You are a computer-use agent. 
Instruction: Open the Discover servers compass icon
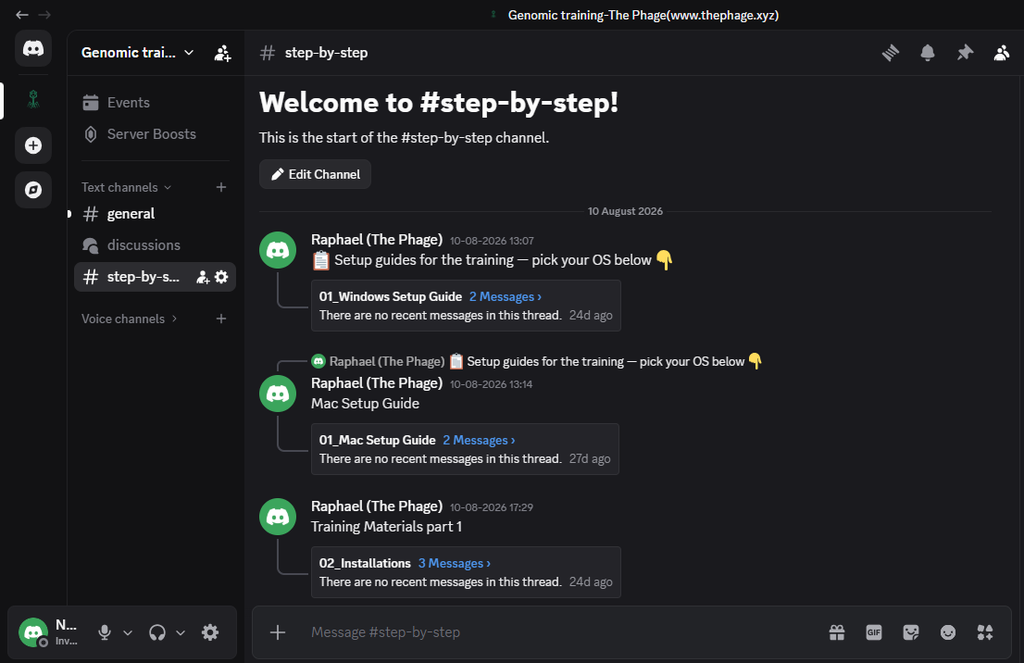[33, 189]
